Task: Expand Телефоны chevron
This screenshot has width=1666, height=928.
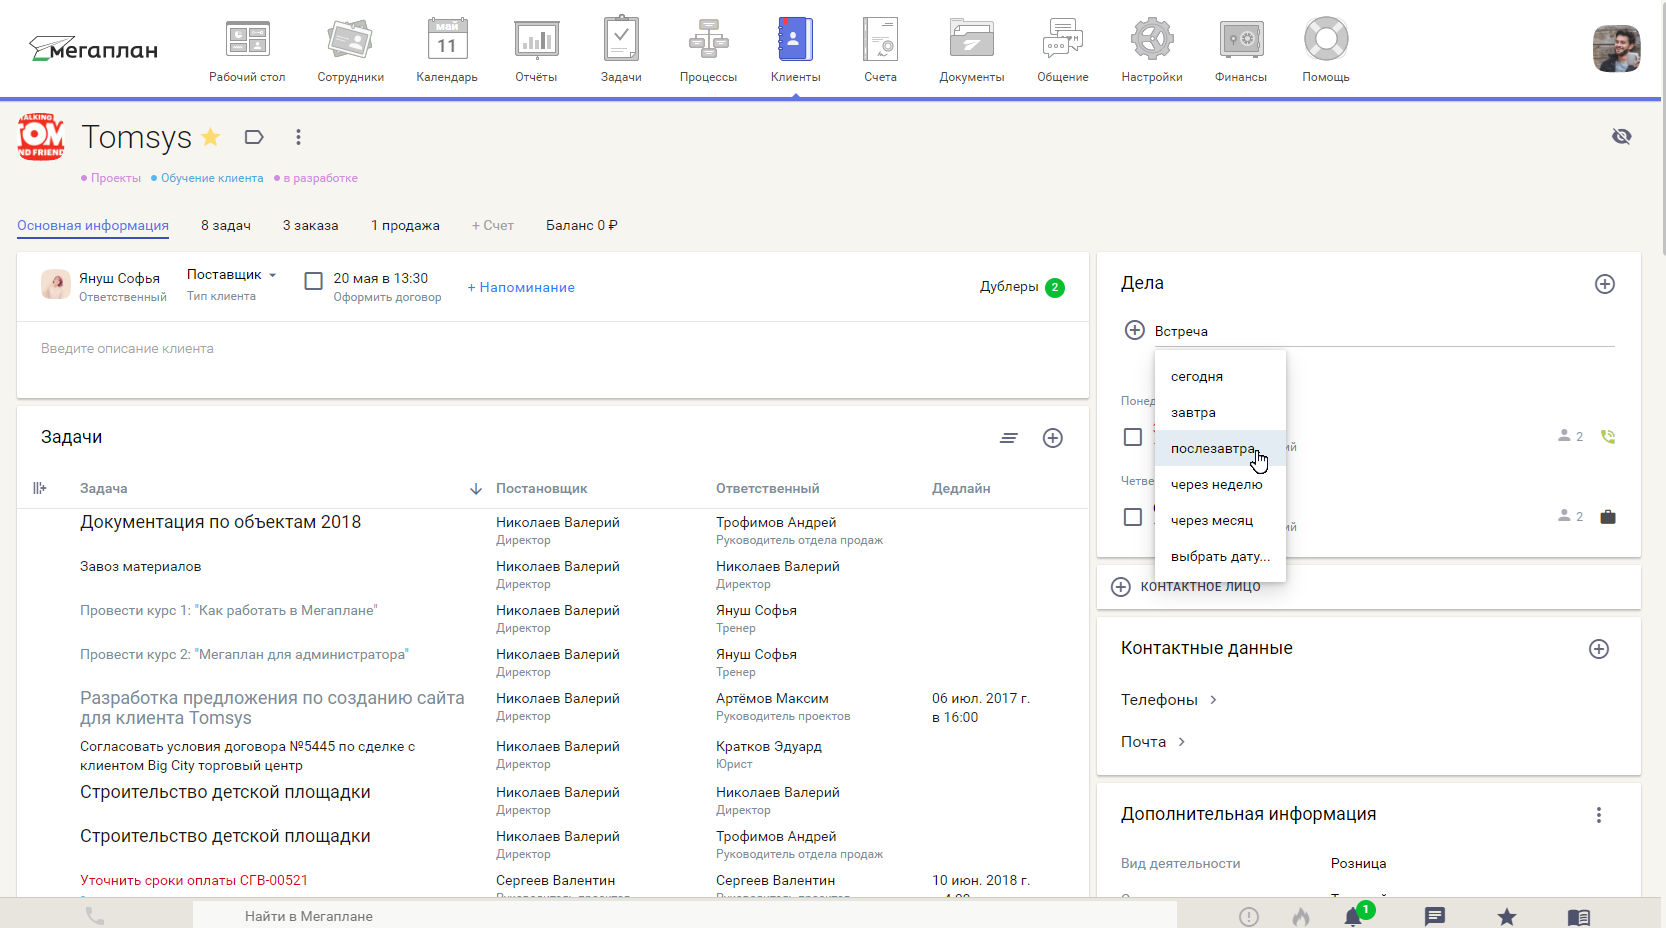Action: click(x=1213, y=700)
